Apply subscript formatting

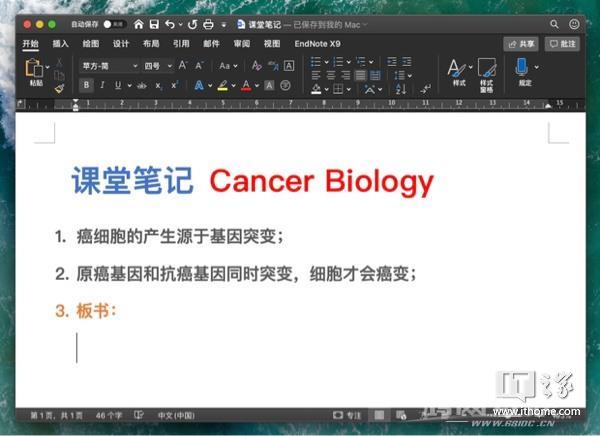click(158, 85)
